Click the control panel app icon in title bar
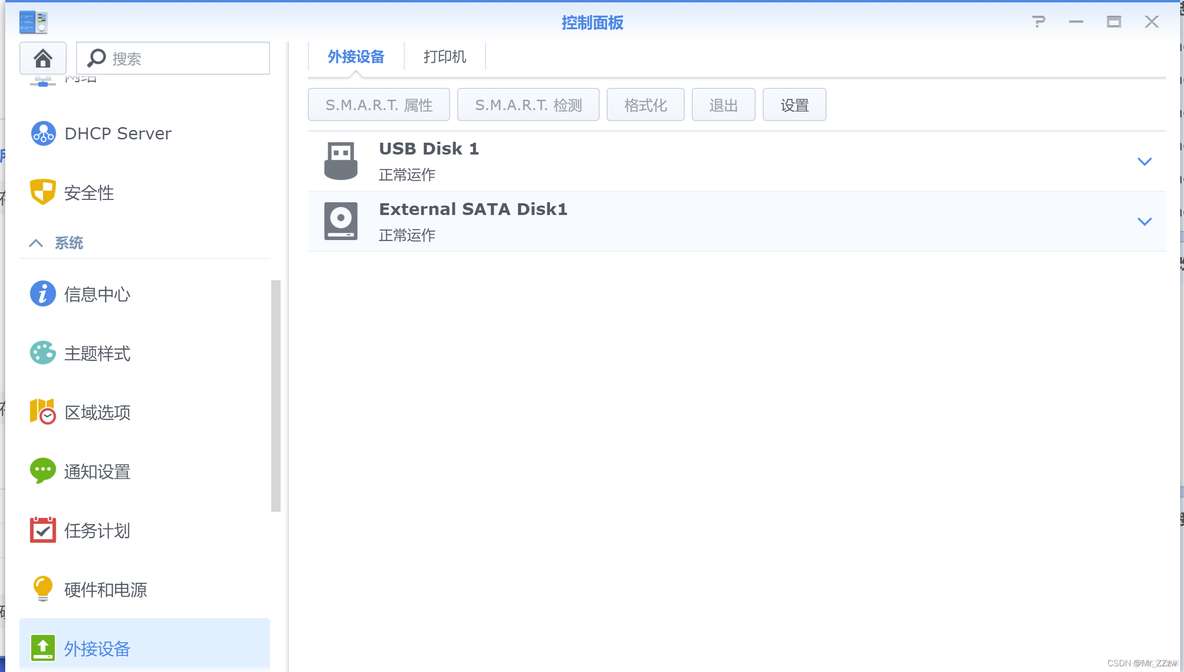 click(x=33, y=22)
